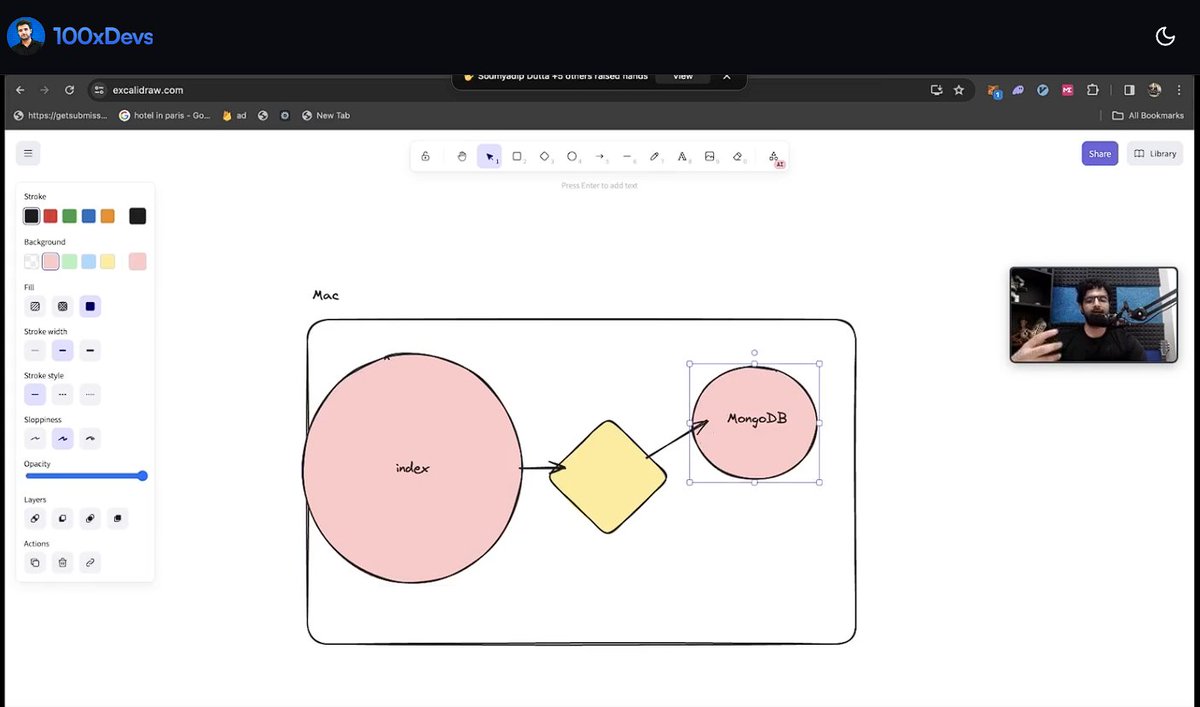Select the Hand panning tool
The image size is (1200, 707).
(x=461, y=156)
